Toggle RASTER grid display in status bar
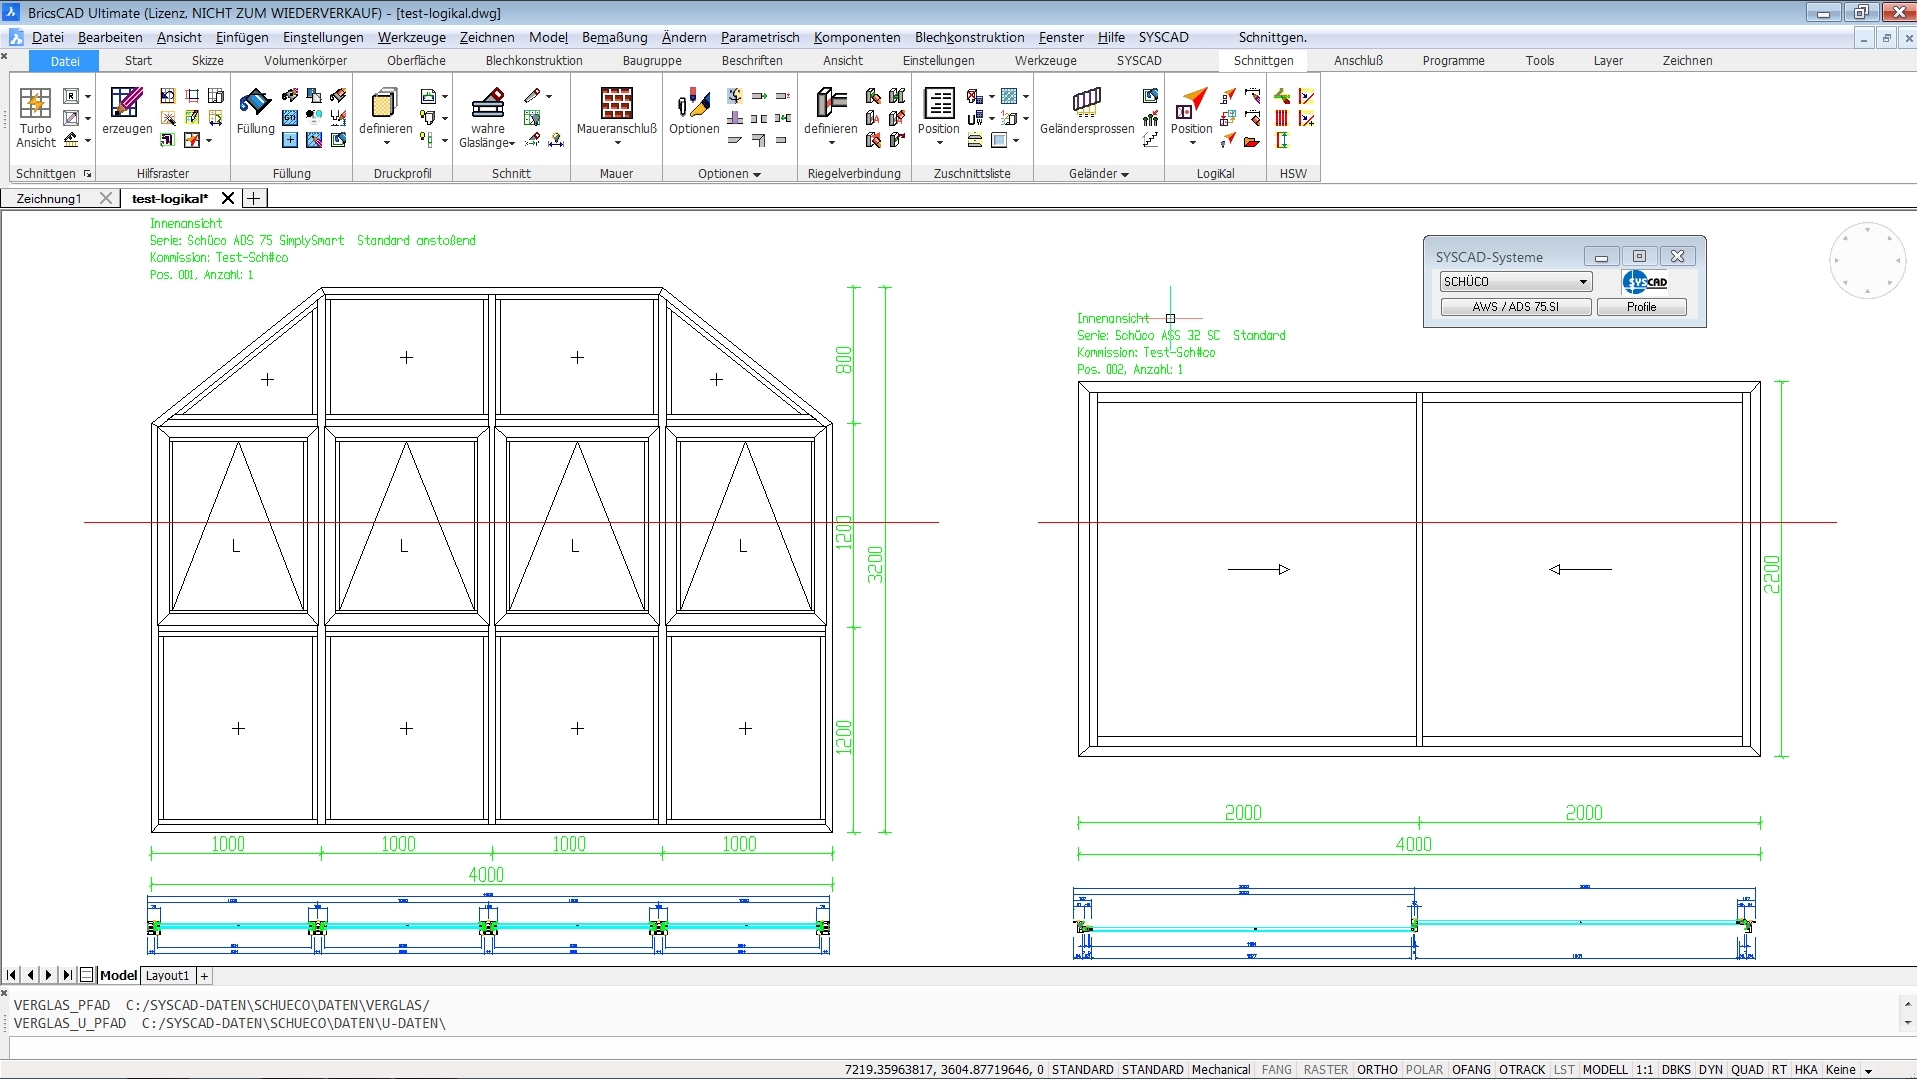The width and height of the screenshot is (1917, 1079). 1325,1069
